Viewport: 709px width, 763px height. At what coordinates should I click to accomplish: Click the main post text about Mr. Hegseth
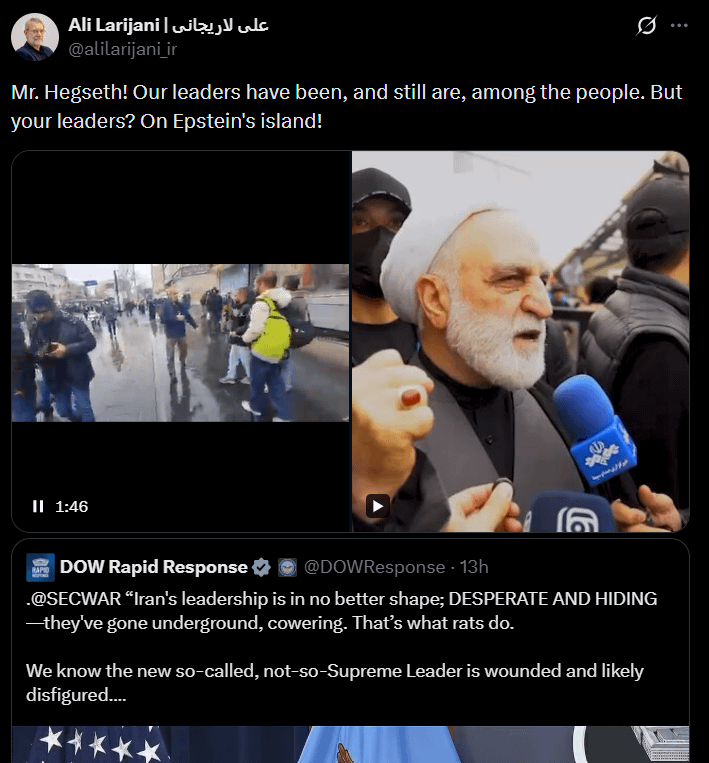pos(345,106)
